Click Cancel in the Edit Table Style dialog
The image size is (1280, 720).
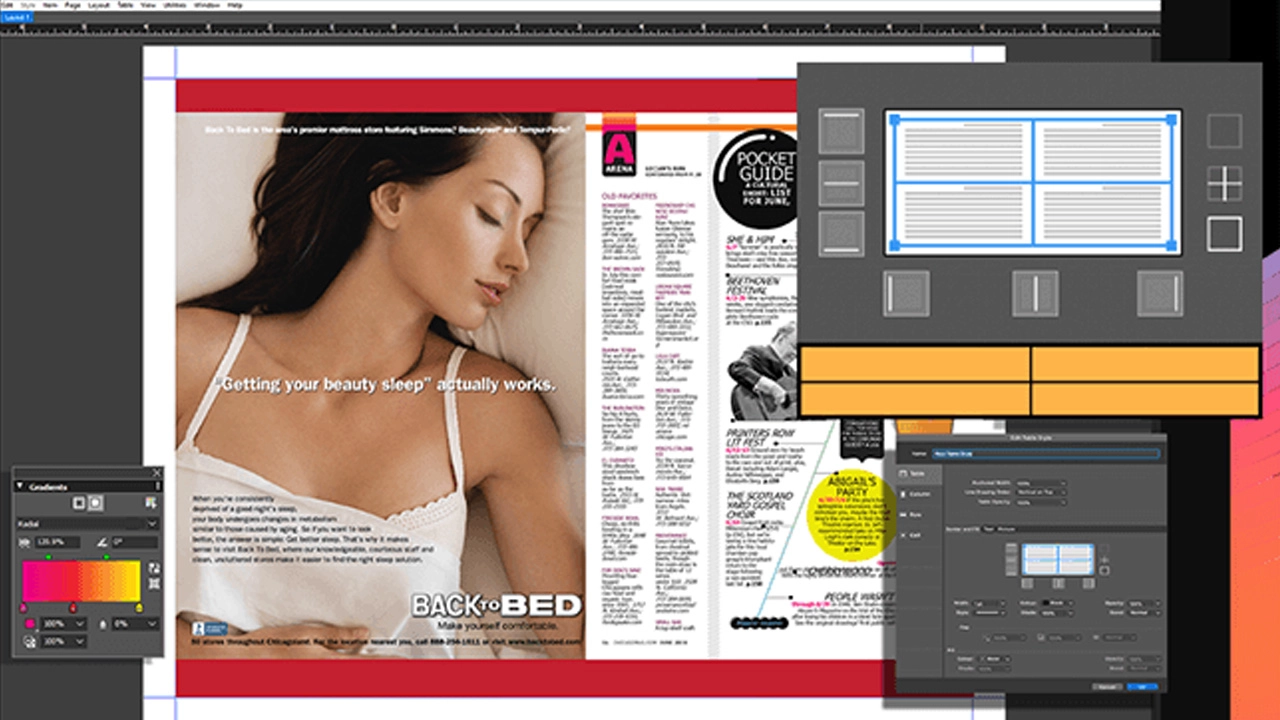(1107, 687)
